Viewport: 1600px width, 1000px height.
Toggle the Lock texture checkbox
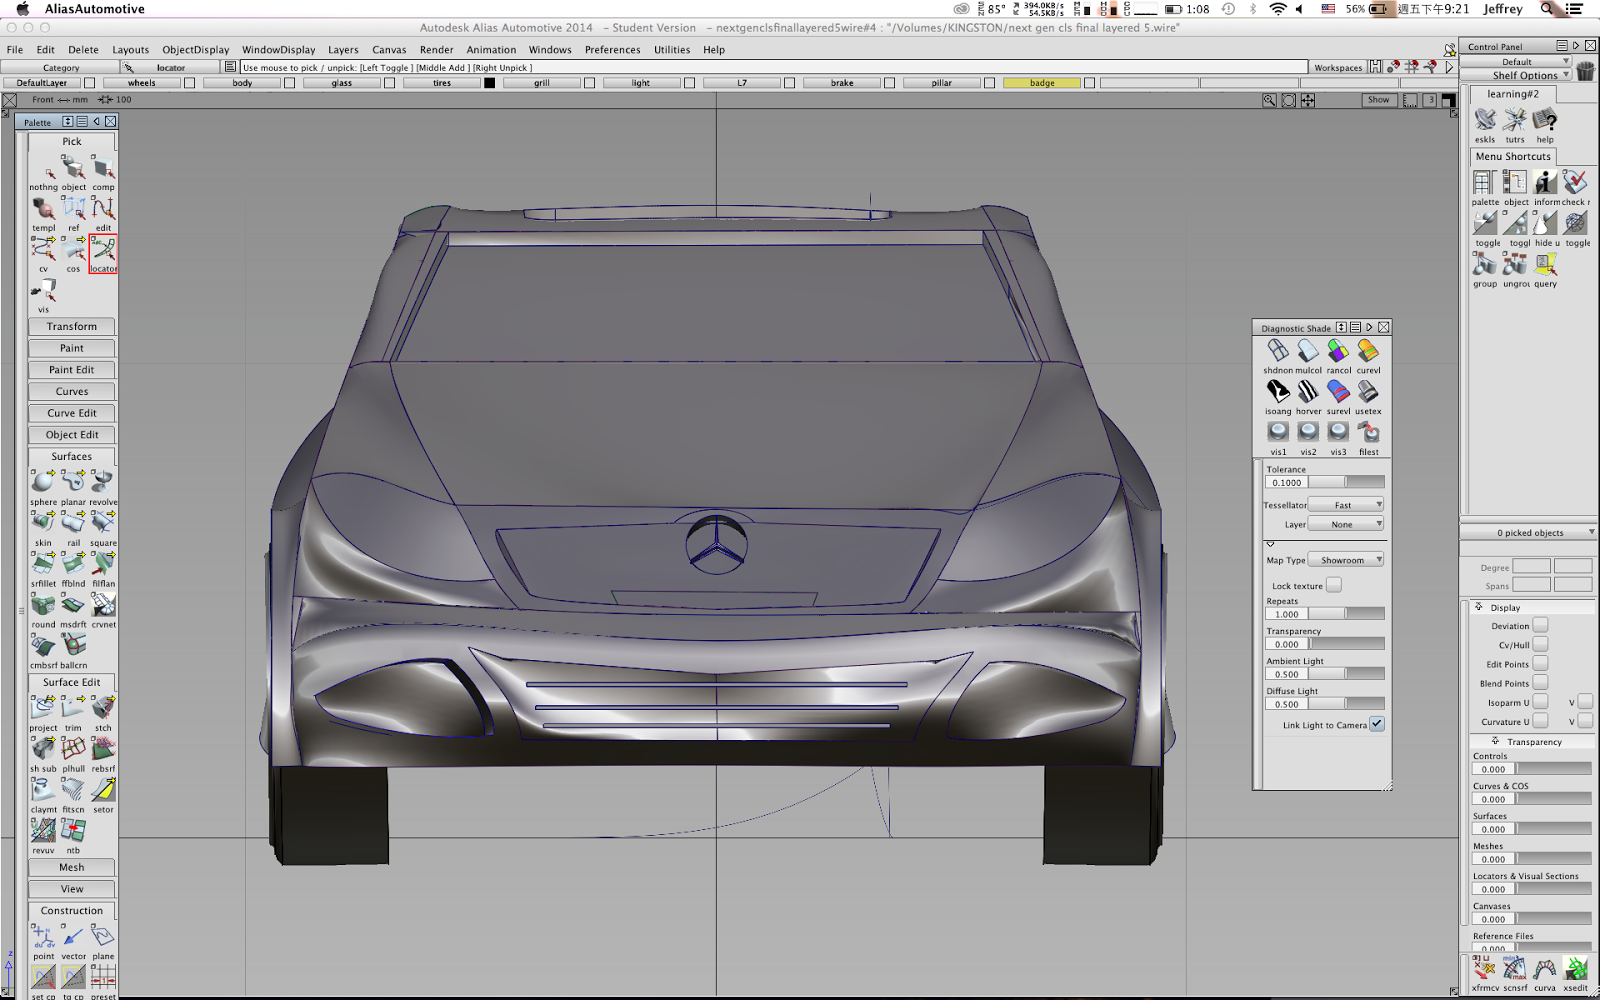(x=1334, y=585)
